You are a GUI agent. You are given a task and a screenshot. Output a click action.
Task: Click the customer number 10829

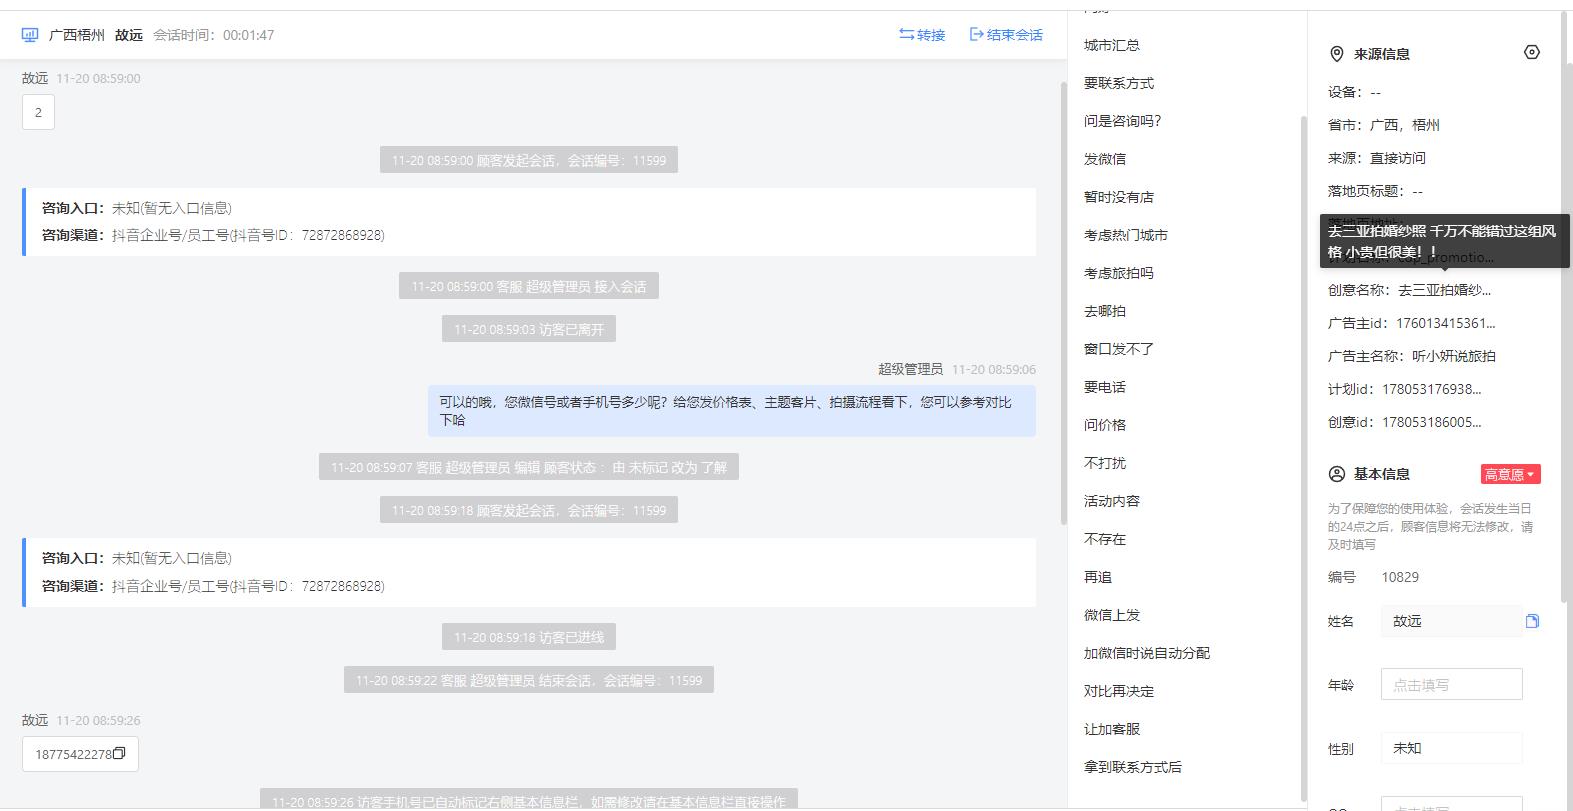pyautogui.click(x=1400, y=577)
